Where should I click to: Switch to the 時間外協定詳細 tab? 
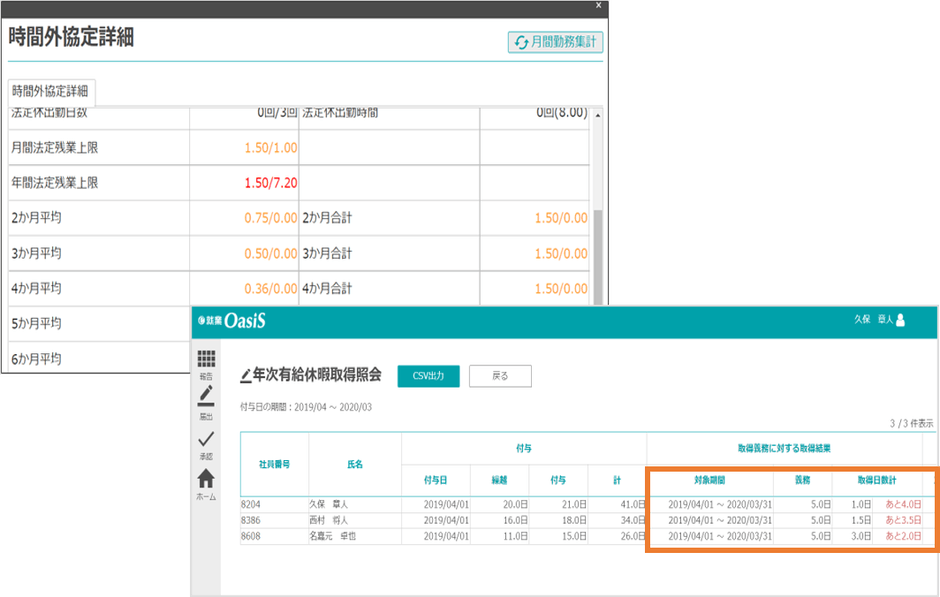pyautogui.click(x=50, y=91)
